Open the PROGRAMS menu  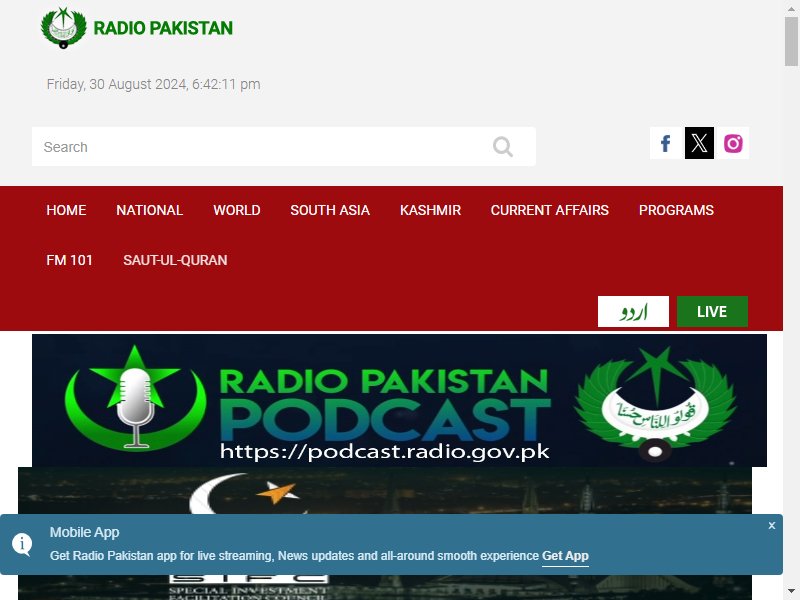click(x=676, y=210)
